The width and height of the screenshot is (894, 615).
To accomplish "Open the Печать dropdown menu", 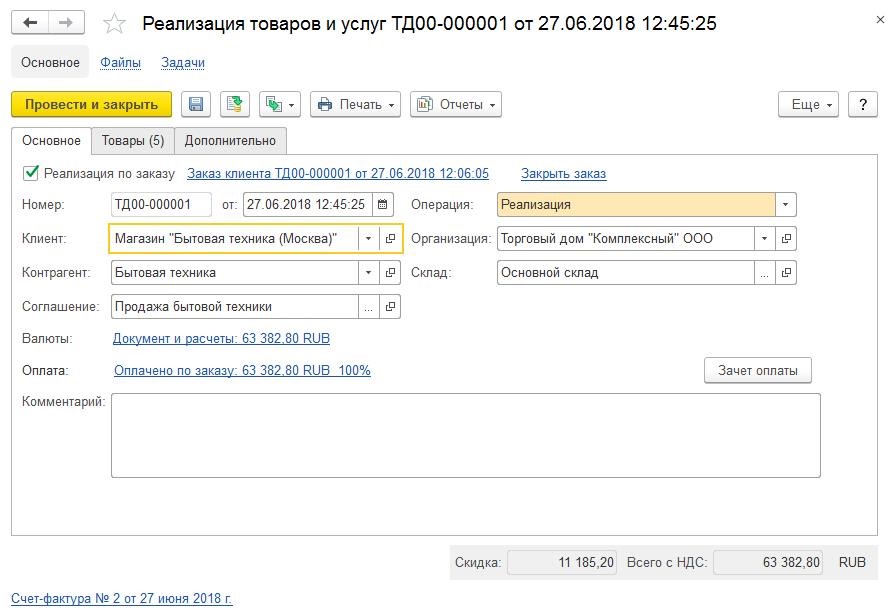I will point(355,104).
